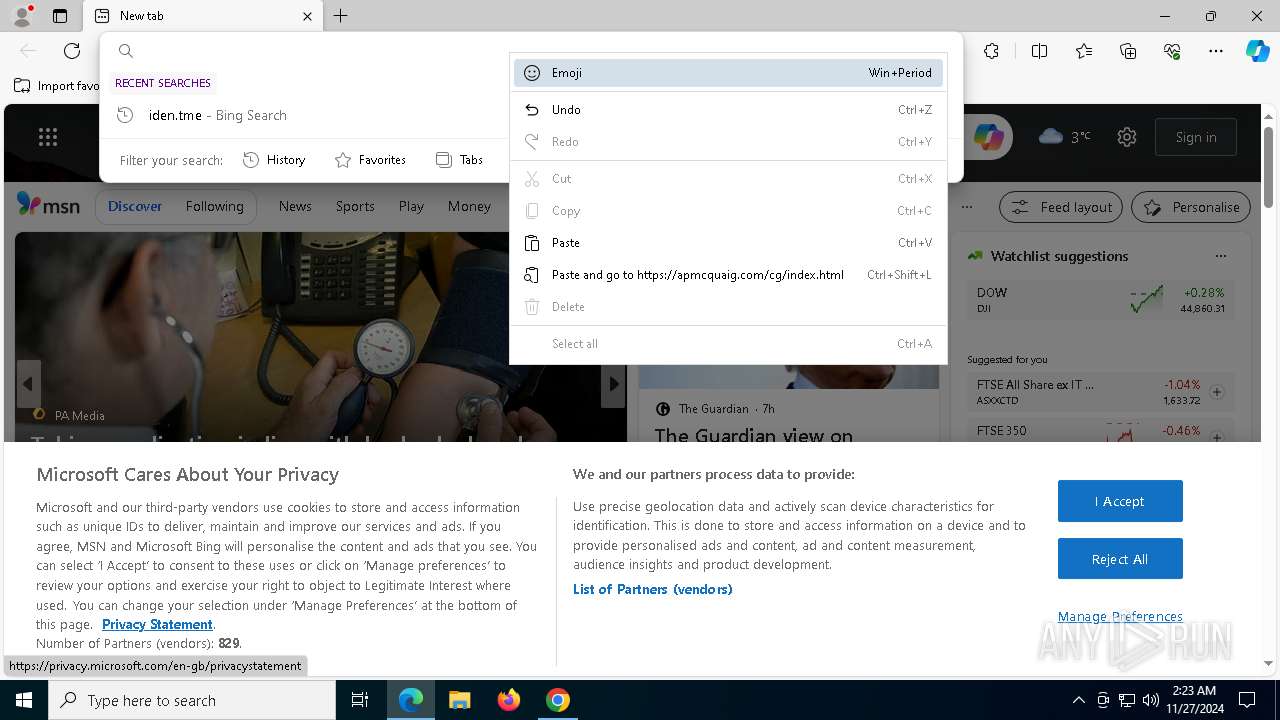The width and height of the screenshot is (1280, 720).
Task: Open MSN page settings gear
Action: click(1127, 137)
